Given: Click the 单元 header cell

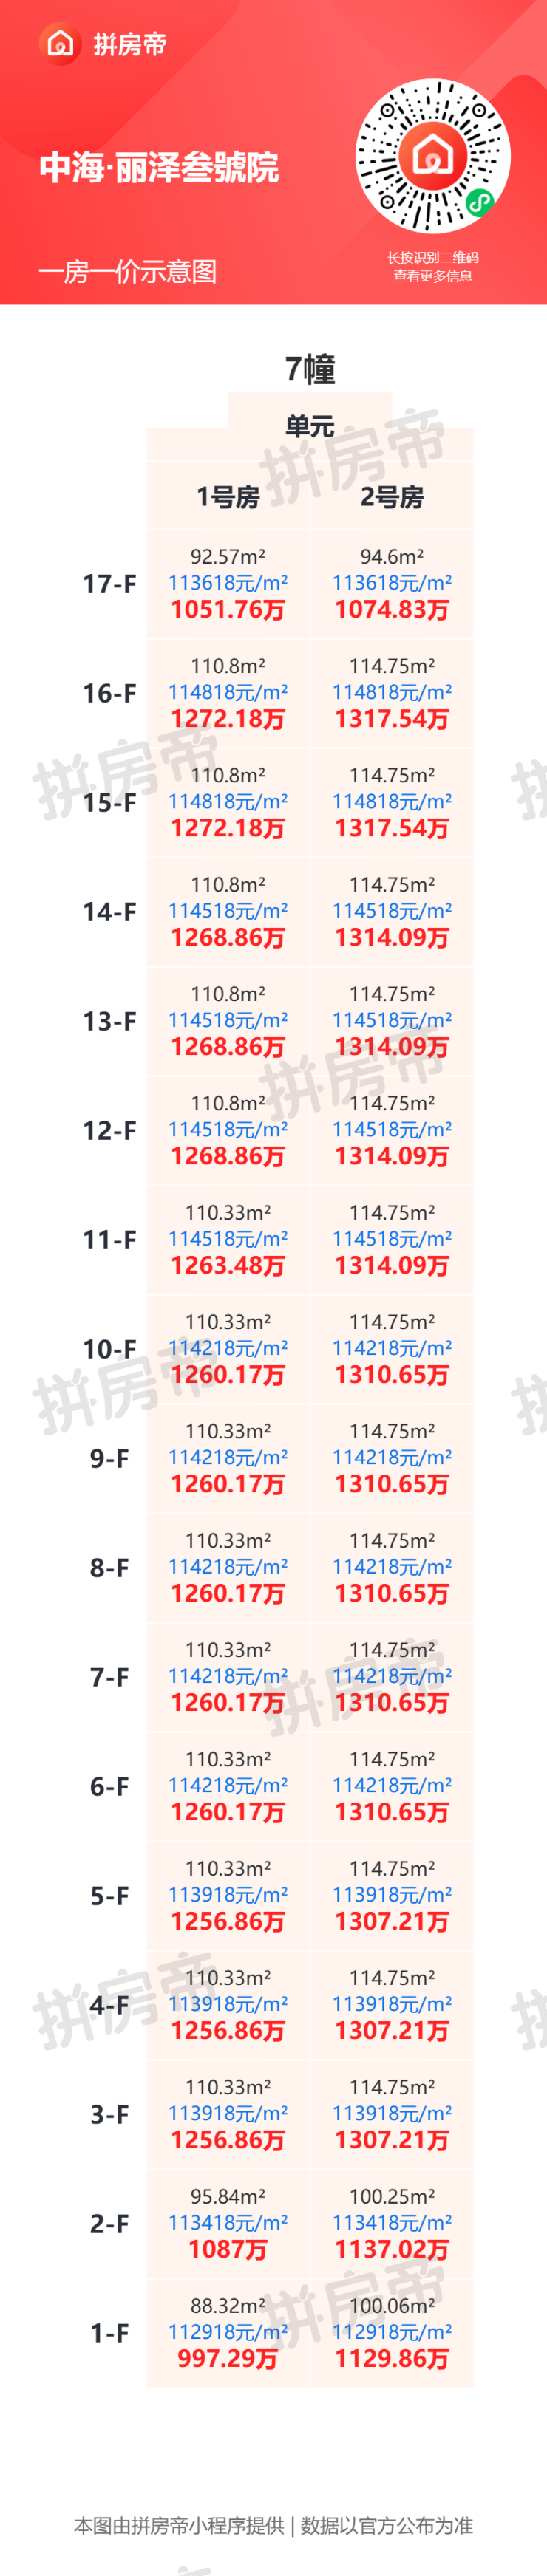Looking at the screenshot, I should pos(310,426).
